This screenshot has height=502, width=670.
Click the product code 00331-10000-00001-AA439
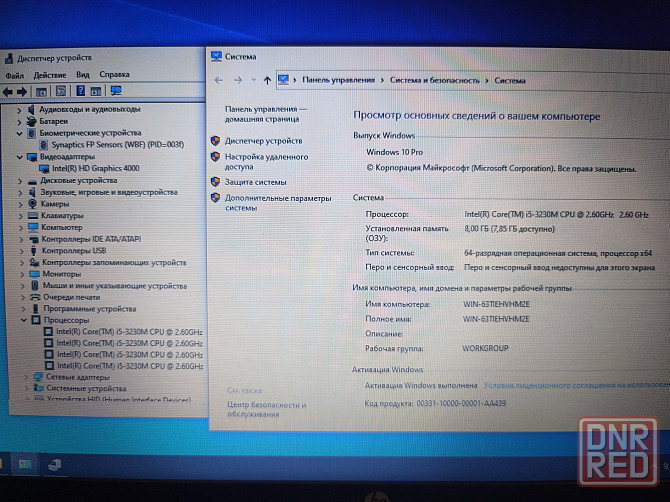(x=461, y=403)
